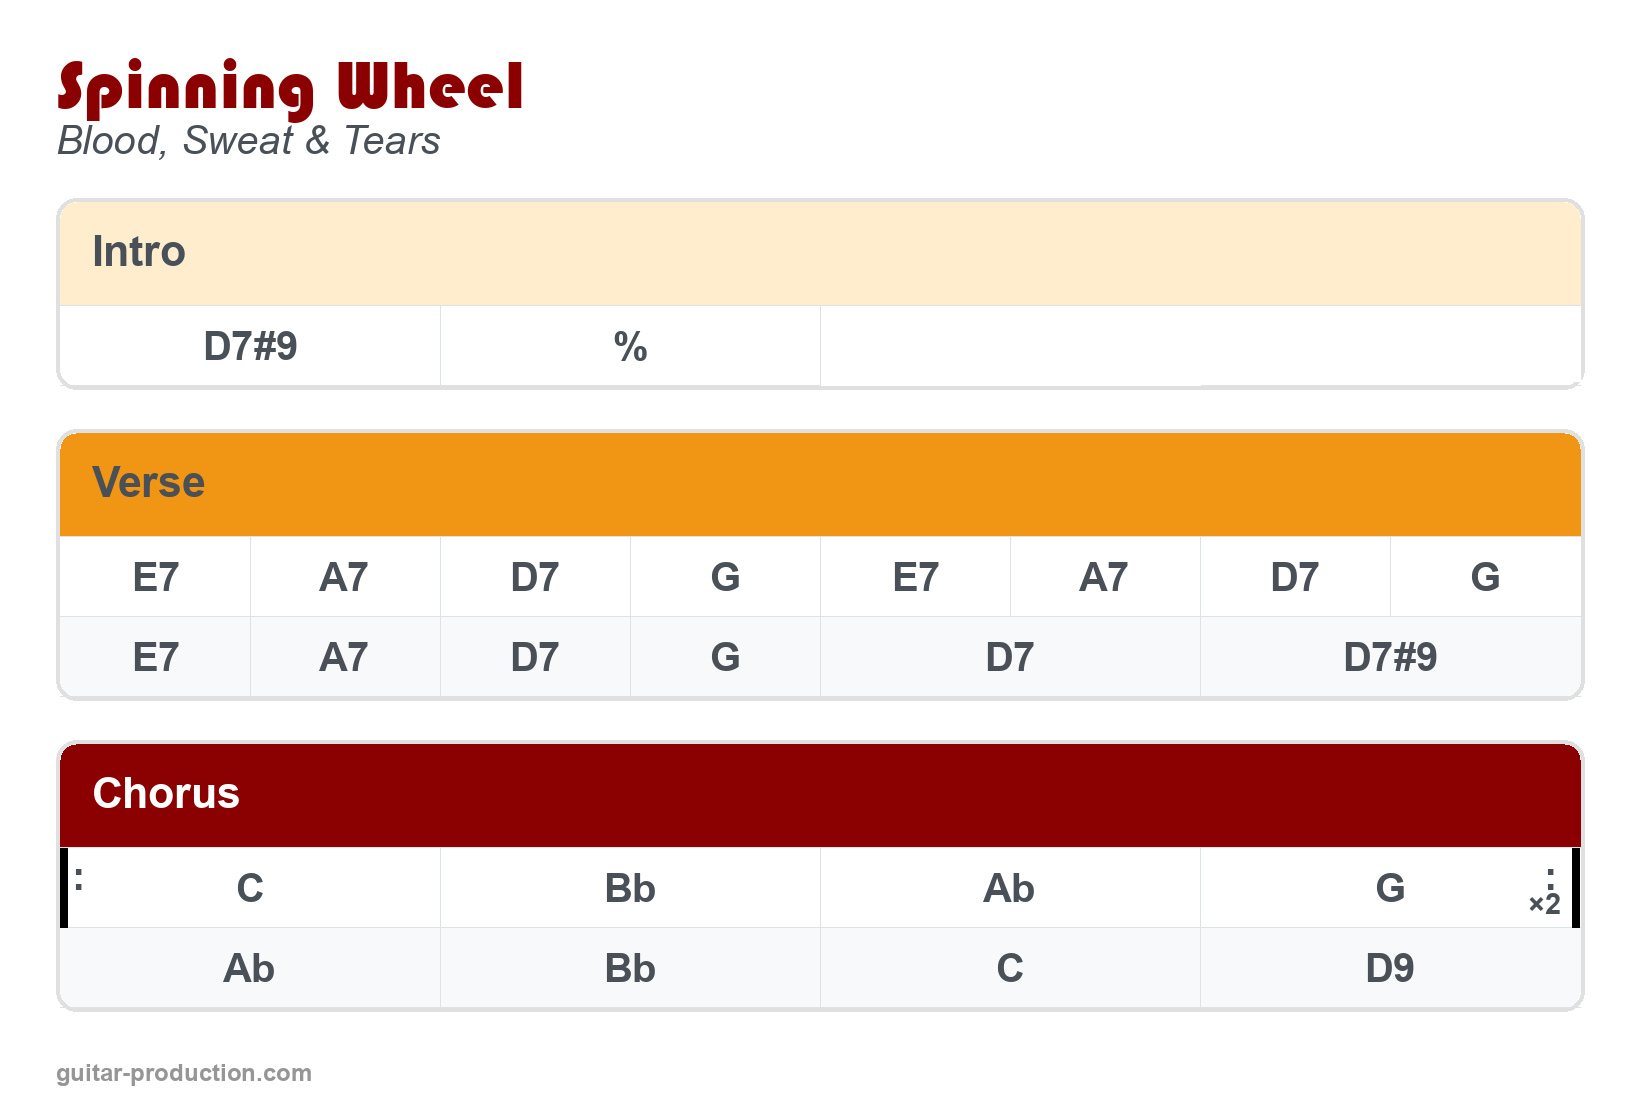Click the ×2 repeat count marker

[x=1545, y=904]
